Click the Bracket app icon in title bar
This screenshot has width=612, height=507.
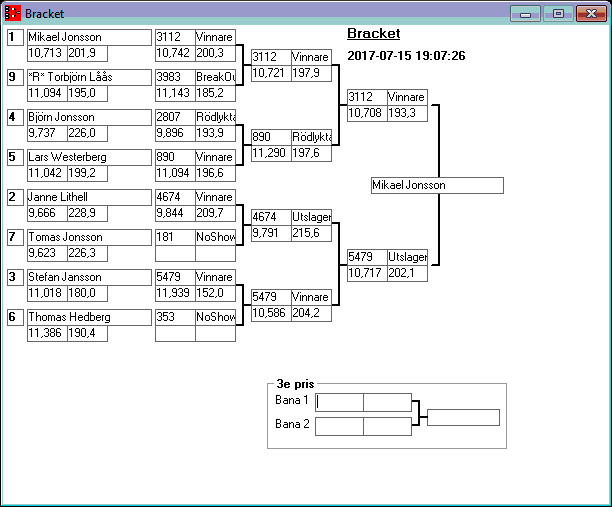pyautogui.click(x=13, y=13)
